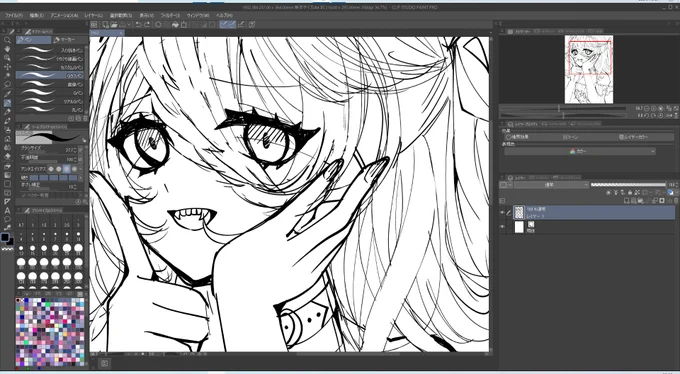
Task: Click the Undo arrow in the command bar
Action: point(138,25)
